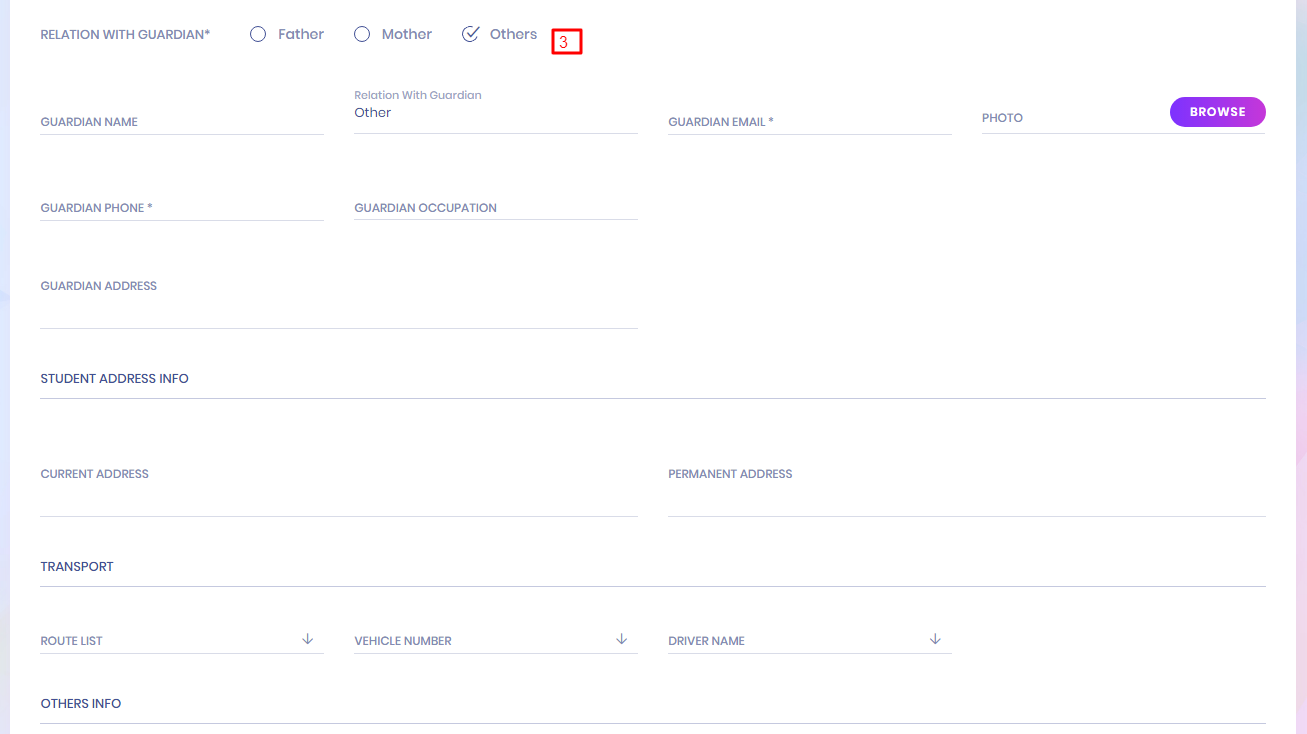
Task: Focus the Guardian Email input
Action: click(x=809, y=121)
